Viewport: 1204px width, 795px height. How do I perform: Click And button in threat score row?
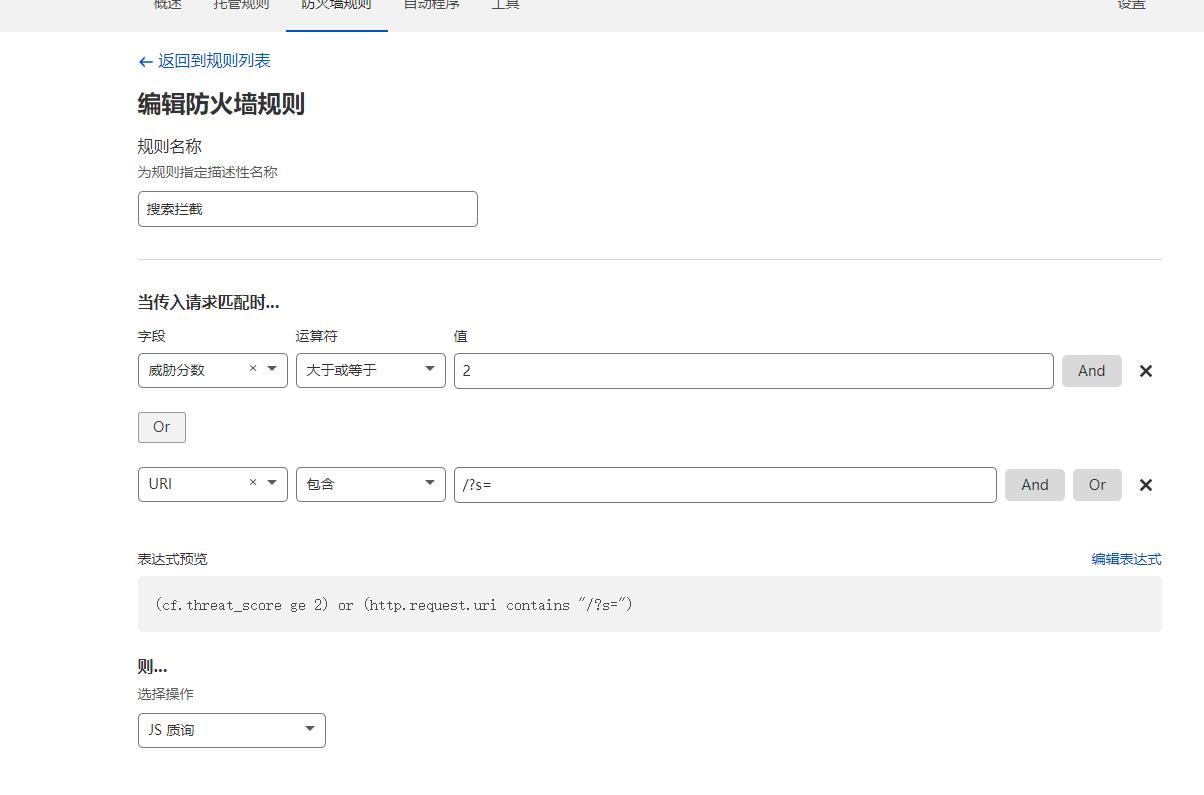point(1092,371)
